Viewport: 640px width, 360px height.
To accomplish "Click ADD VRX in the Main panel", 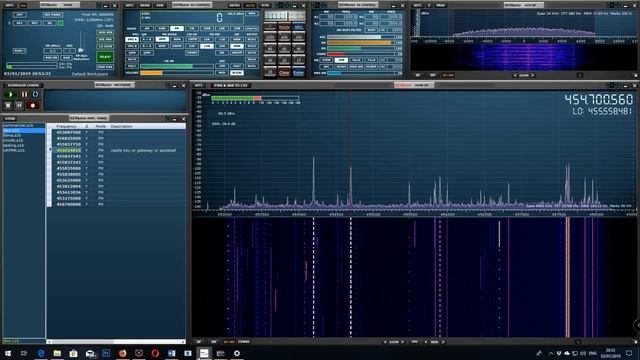I will [x=105, y=32].
